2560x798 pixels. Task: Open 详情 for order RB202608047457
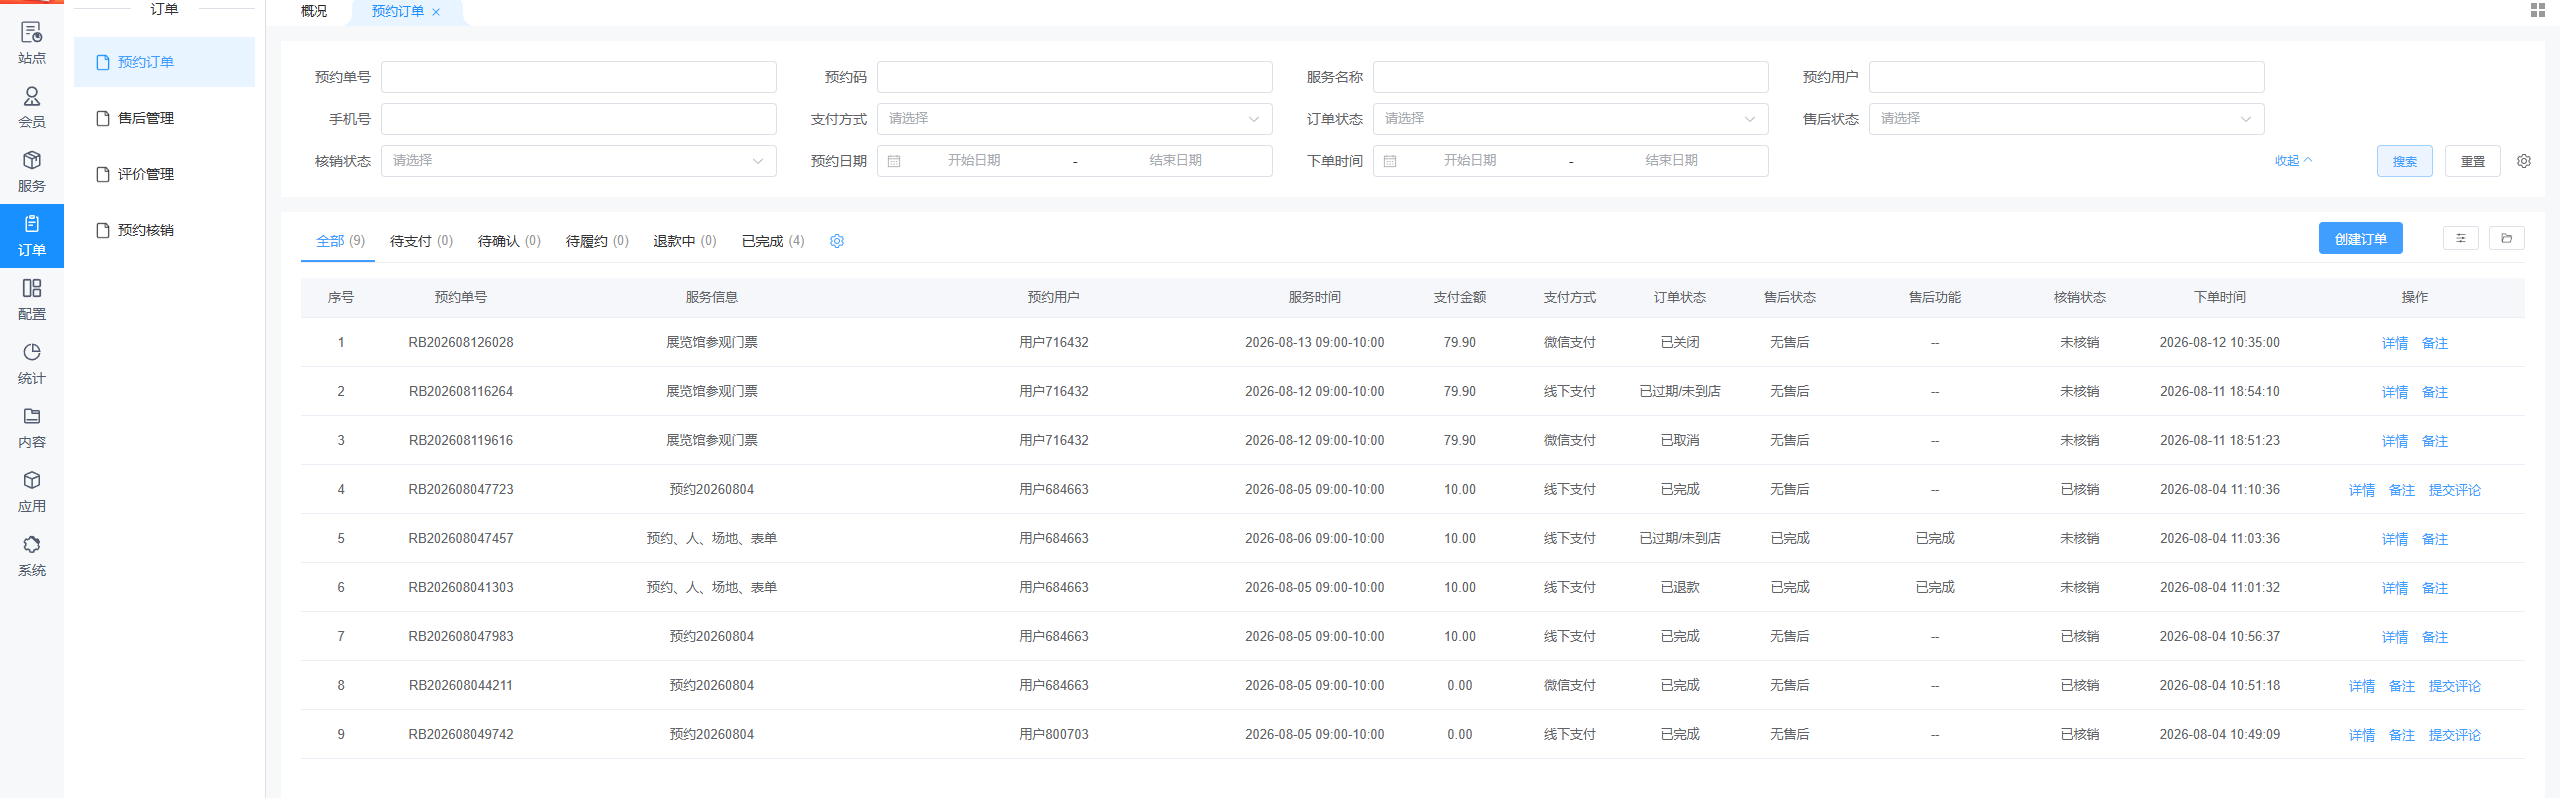(x=2394, y=539)
